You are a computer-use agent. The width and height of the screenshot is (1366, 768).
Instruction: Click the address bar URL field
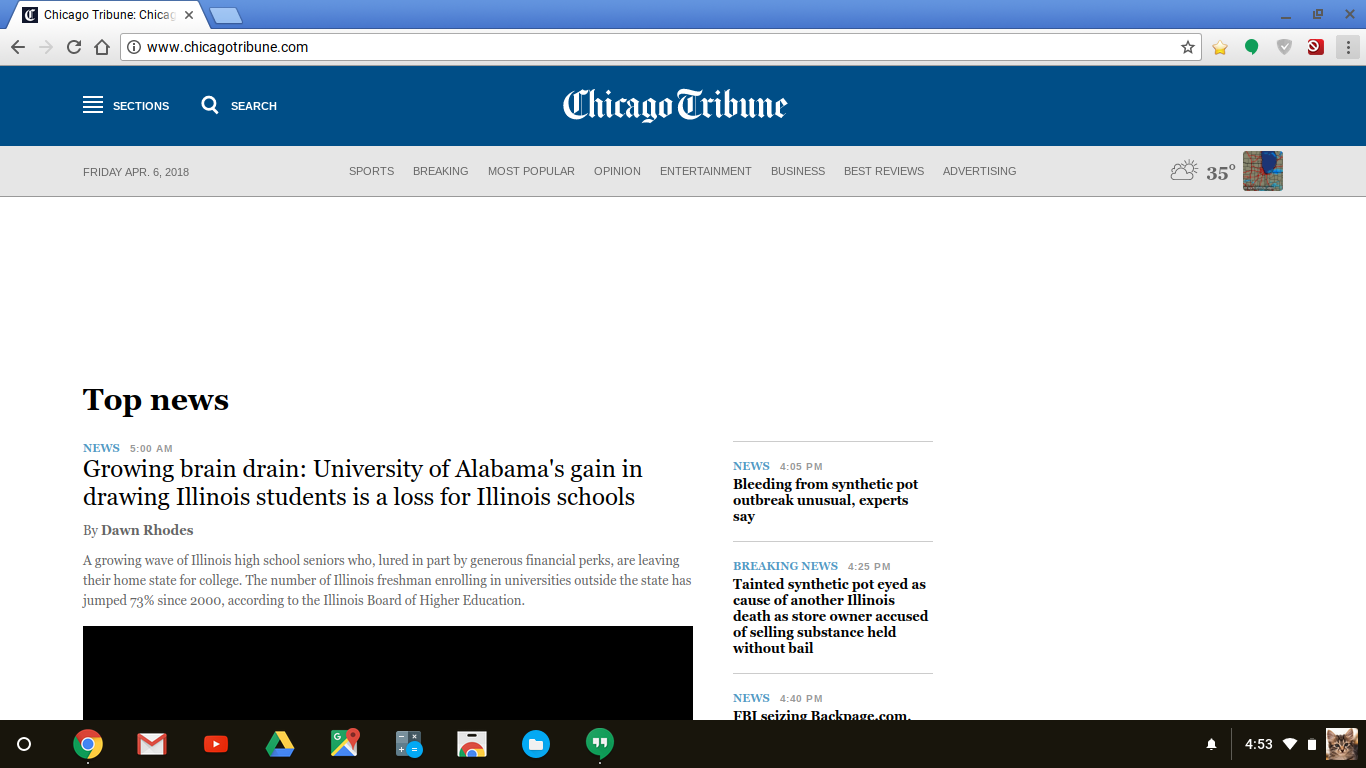[660, 47]
